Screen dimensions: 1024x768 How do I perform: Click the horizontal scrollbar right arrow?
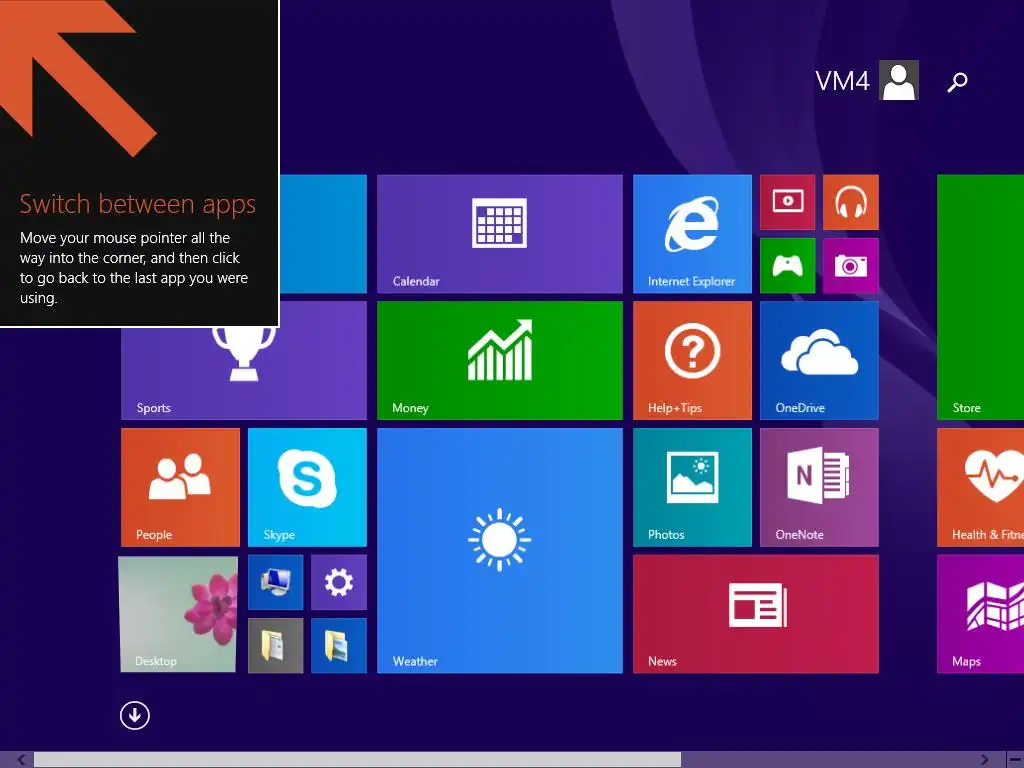984,760
